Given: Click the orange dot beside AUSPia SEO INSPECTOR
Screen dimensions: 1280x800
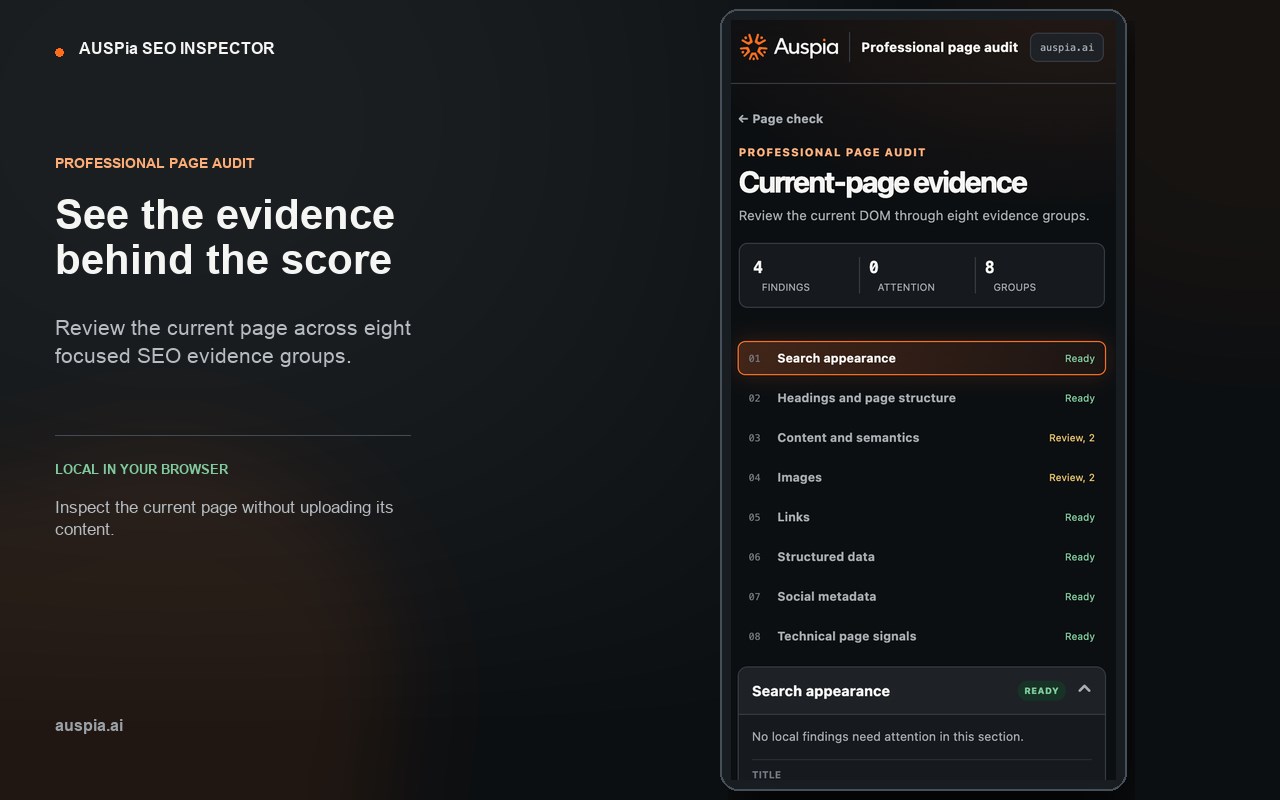Looking at the screenshot, I should click(60, 52).
